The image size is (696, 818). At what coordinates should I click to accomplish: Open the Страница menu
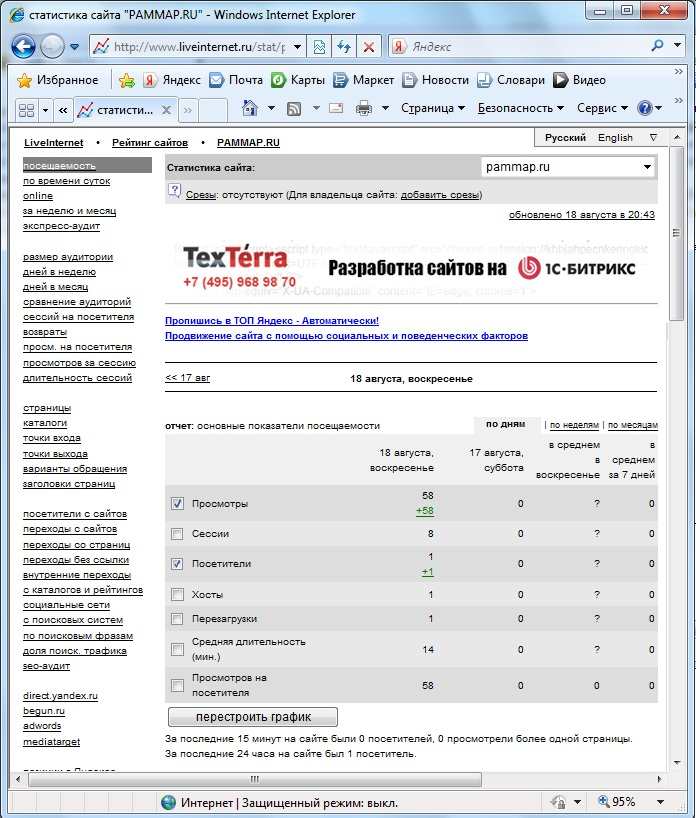[433, 108]
